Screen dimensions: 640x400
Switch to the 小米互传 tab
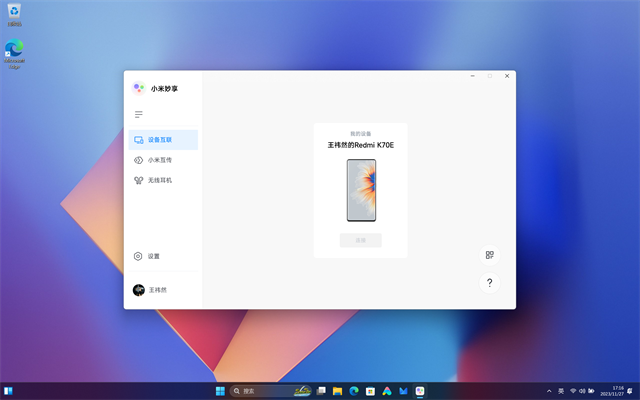[163, 160]
